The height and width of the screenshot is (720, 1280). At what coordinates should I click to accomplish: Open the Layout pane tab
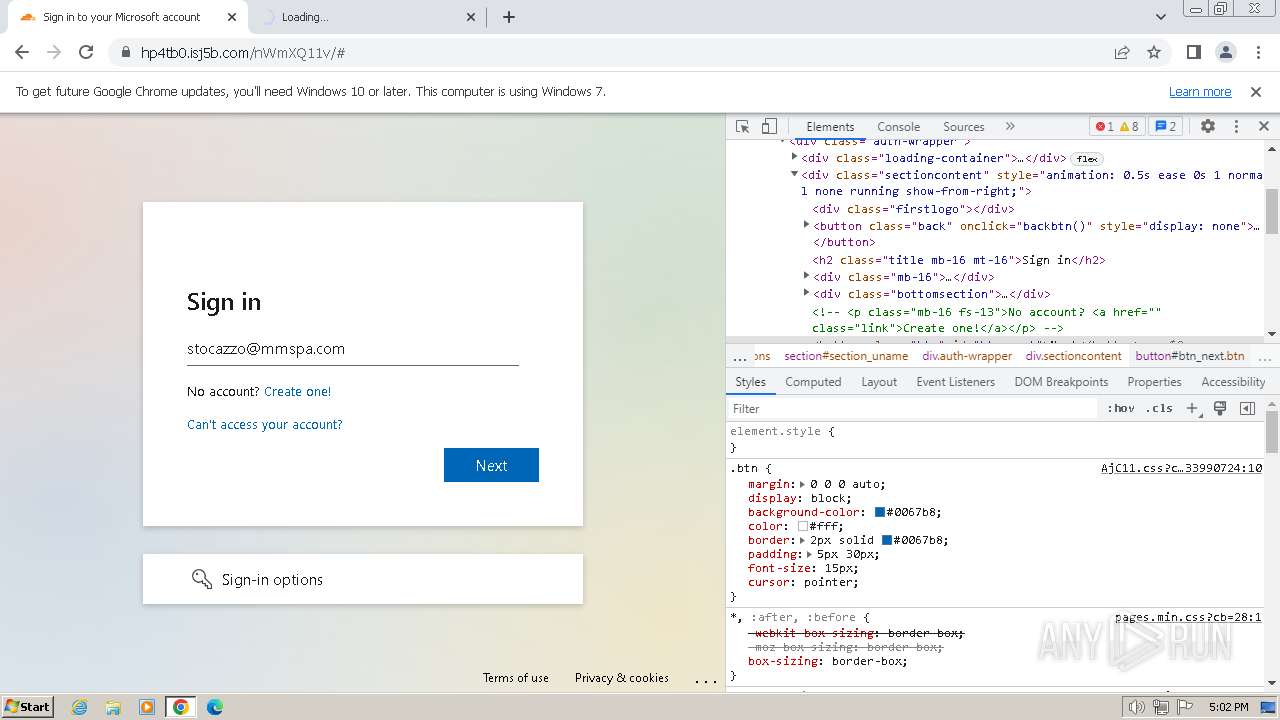(879, 382)
